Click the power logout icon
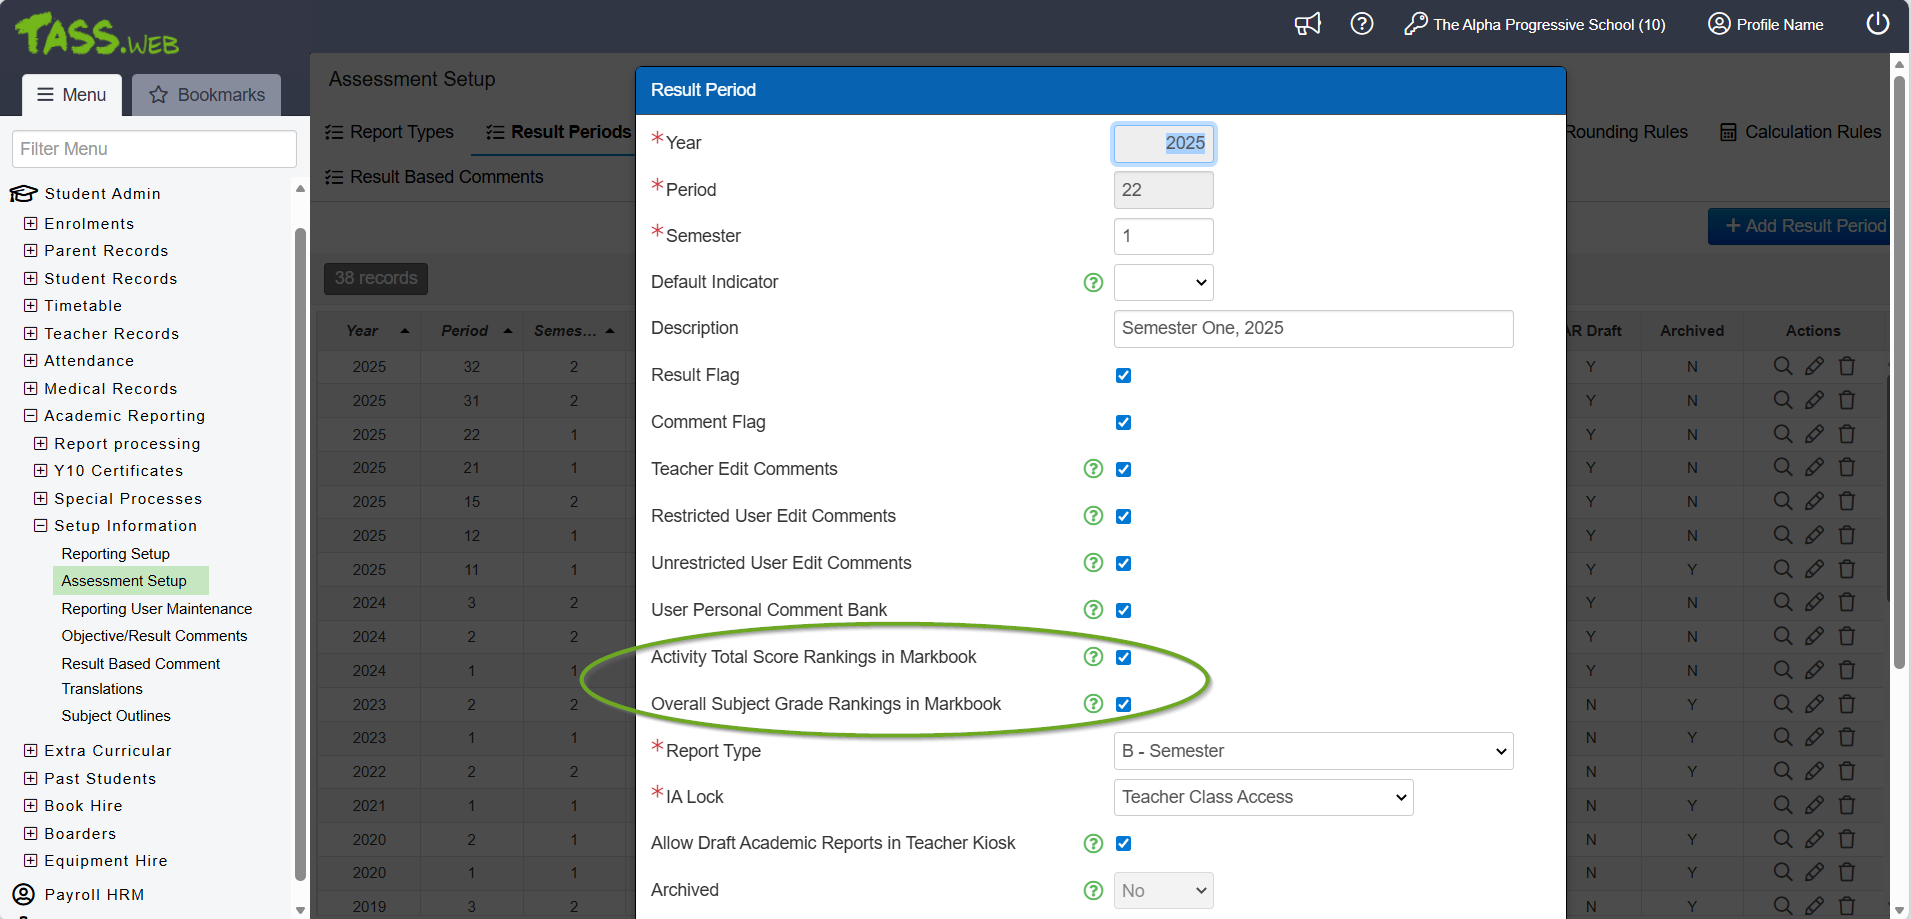Image resolution: width=1911 pixels, height=919 pixels. click(1877, 24)
